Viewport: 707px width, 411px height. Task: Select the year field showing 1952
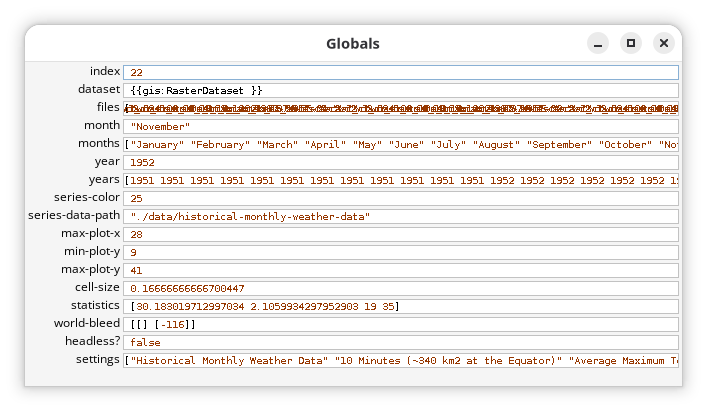[400, 162]
